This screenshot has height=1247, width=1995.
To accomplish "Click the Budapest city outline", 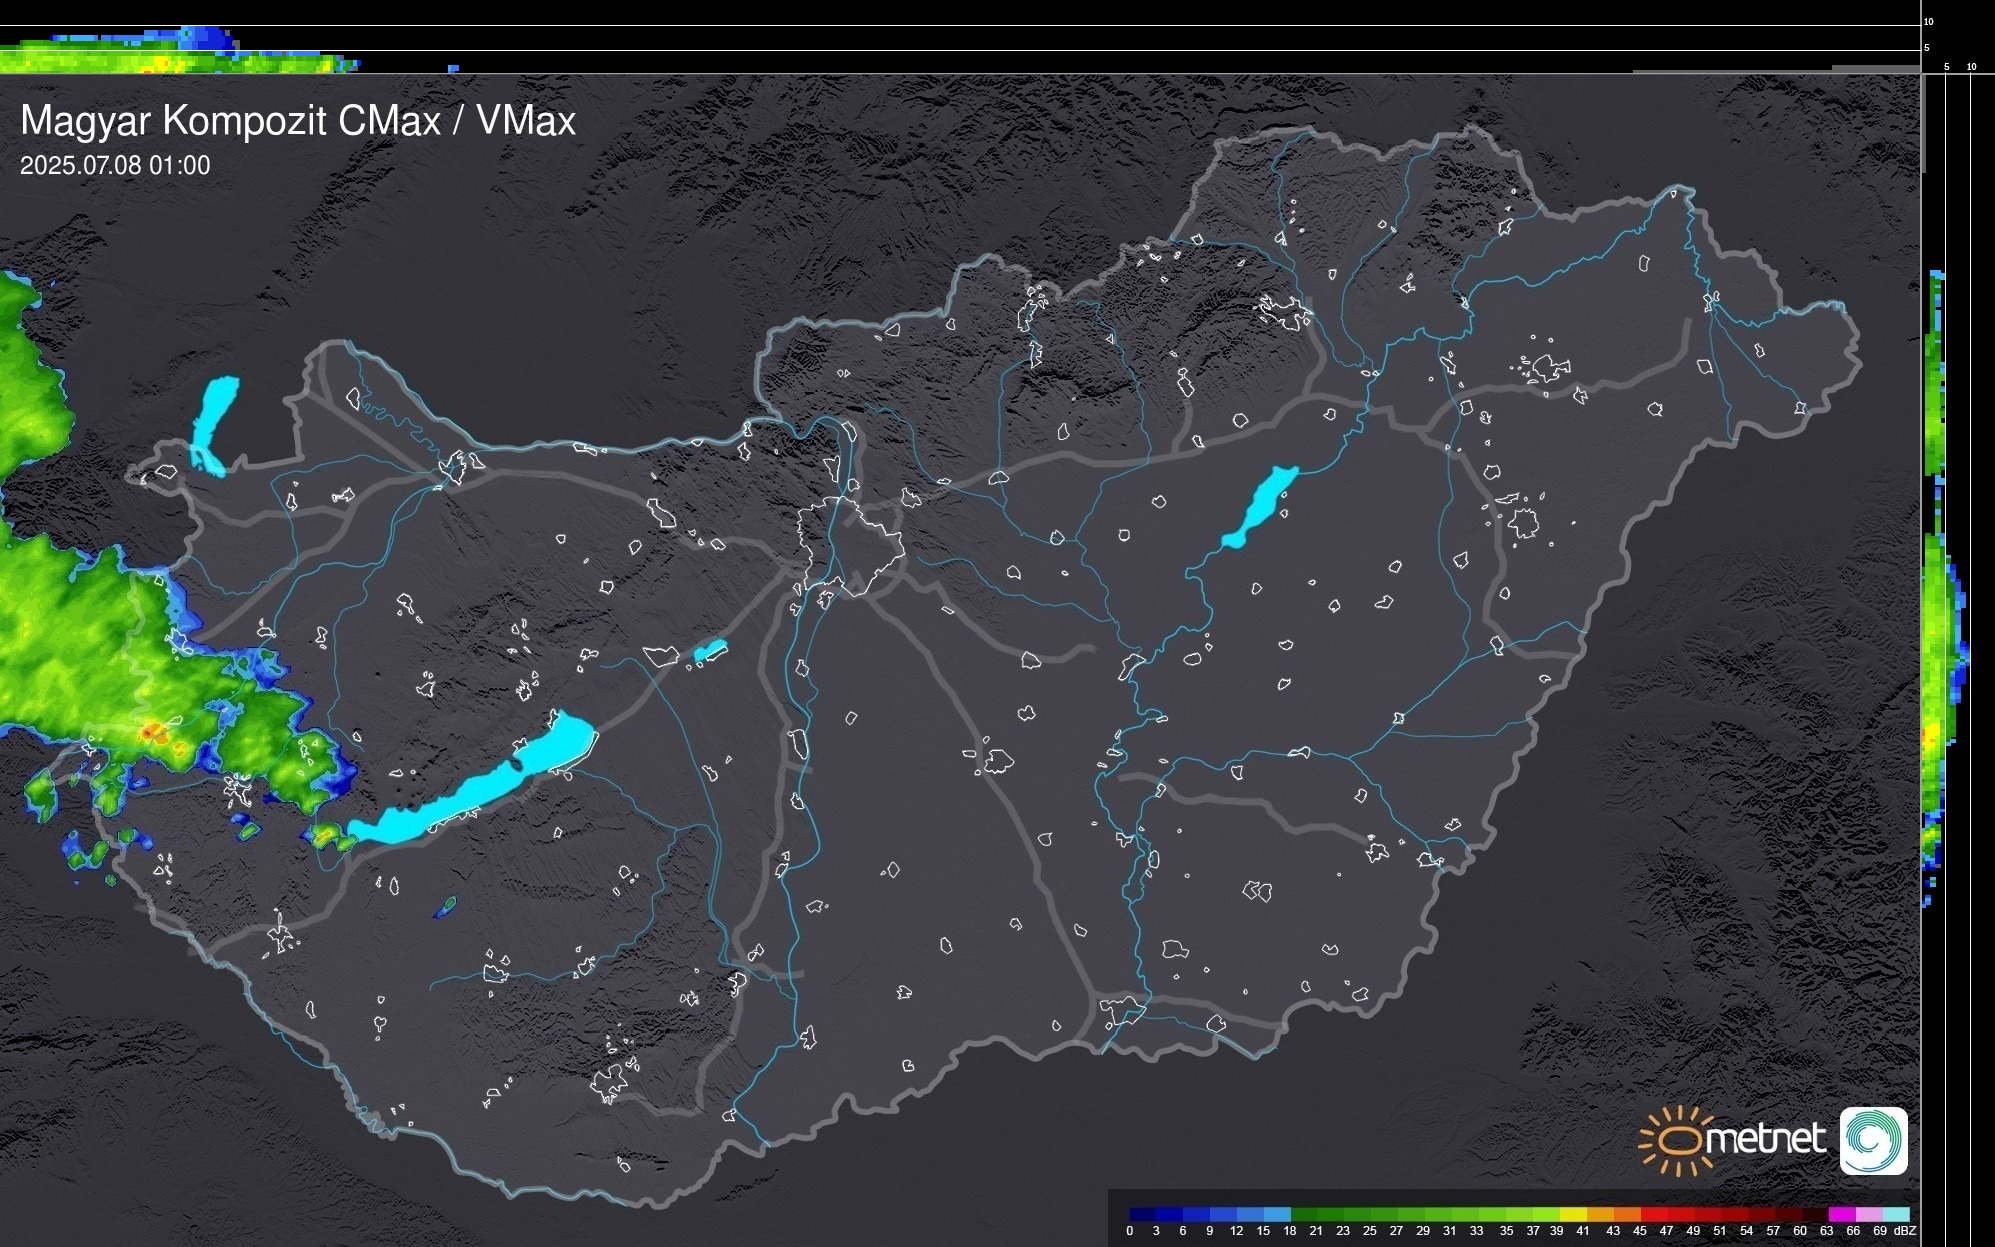I will tap(850, 545).
